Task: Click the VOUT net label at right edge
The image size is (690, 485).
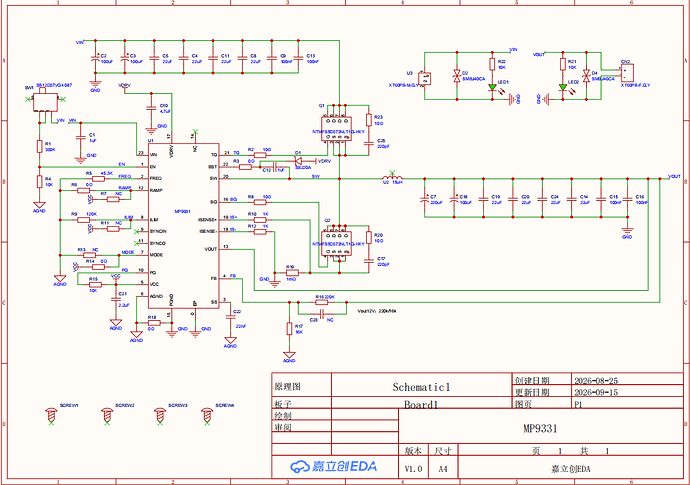Action: point(674,176)
